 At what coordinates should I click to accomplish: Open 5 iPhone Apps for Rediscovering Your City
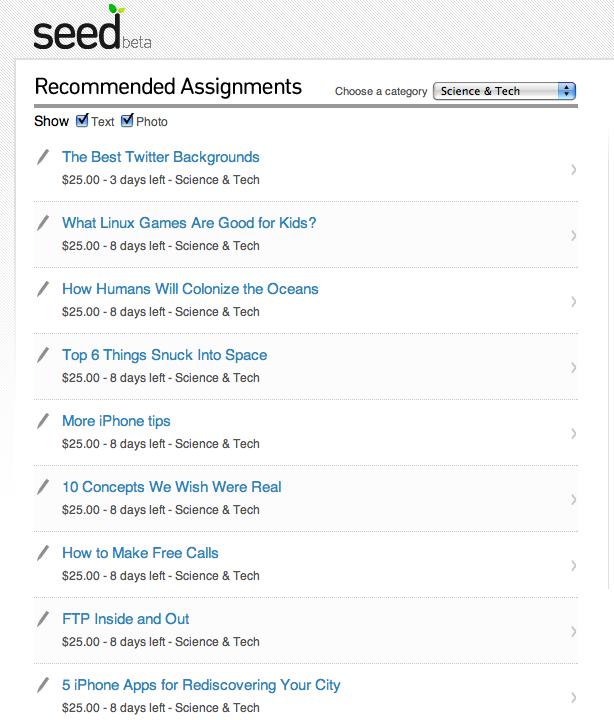point(201,685)
